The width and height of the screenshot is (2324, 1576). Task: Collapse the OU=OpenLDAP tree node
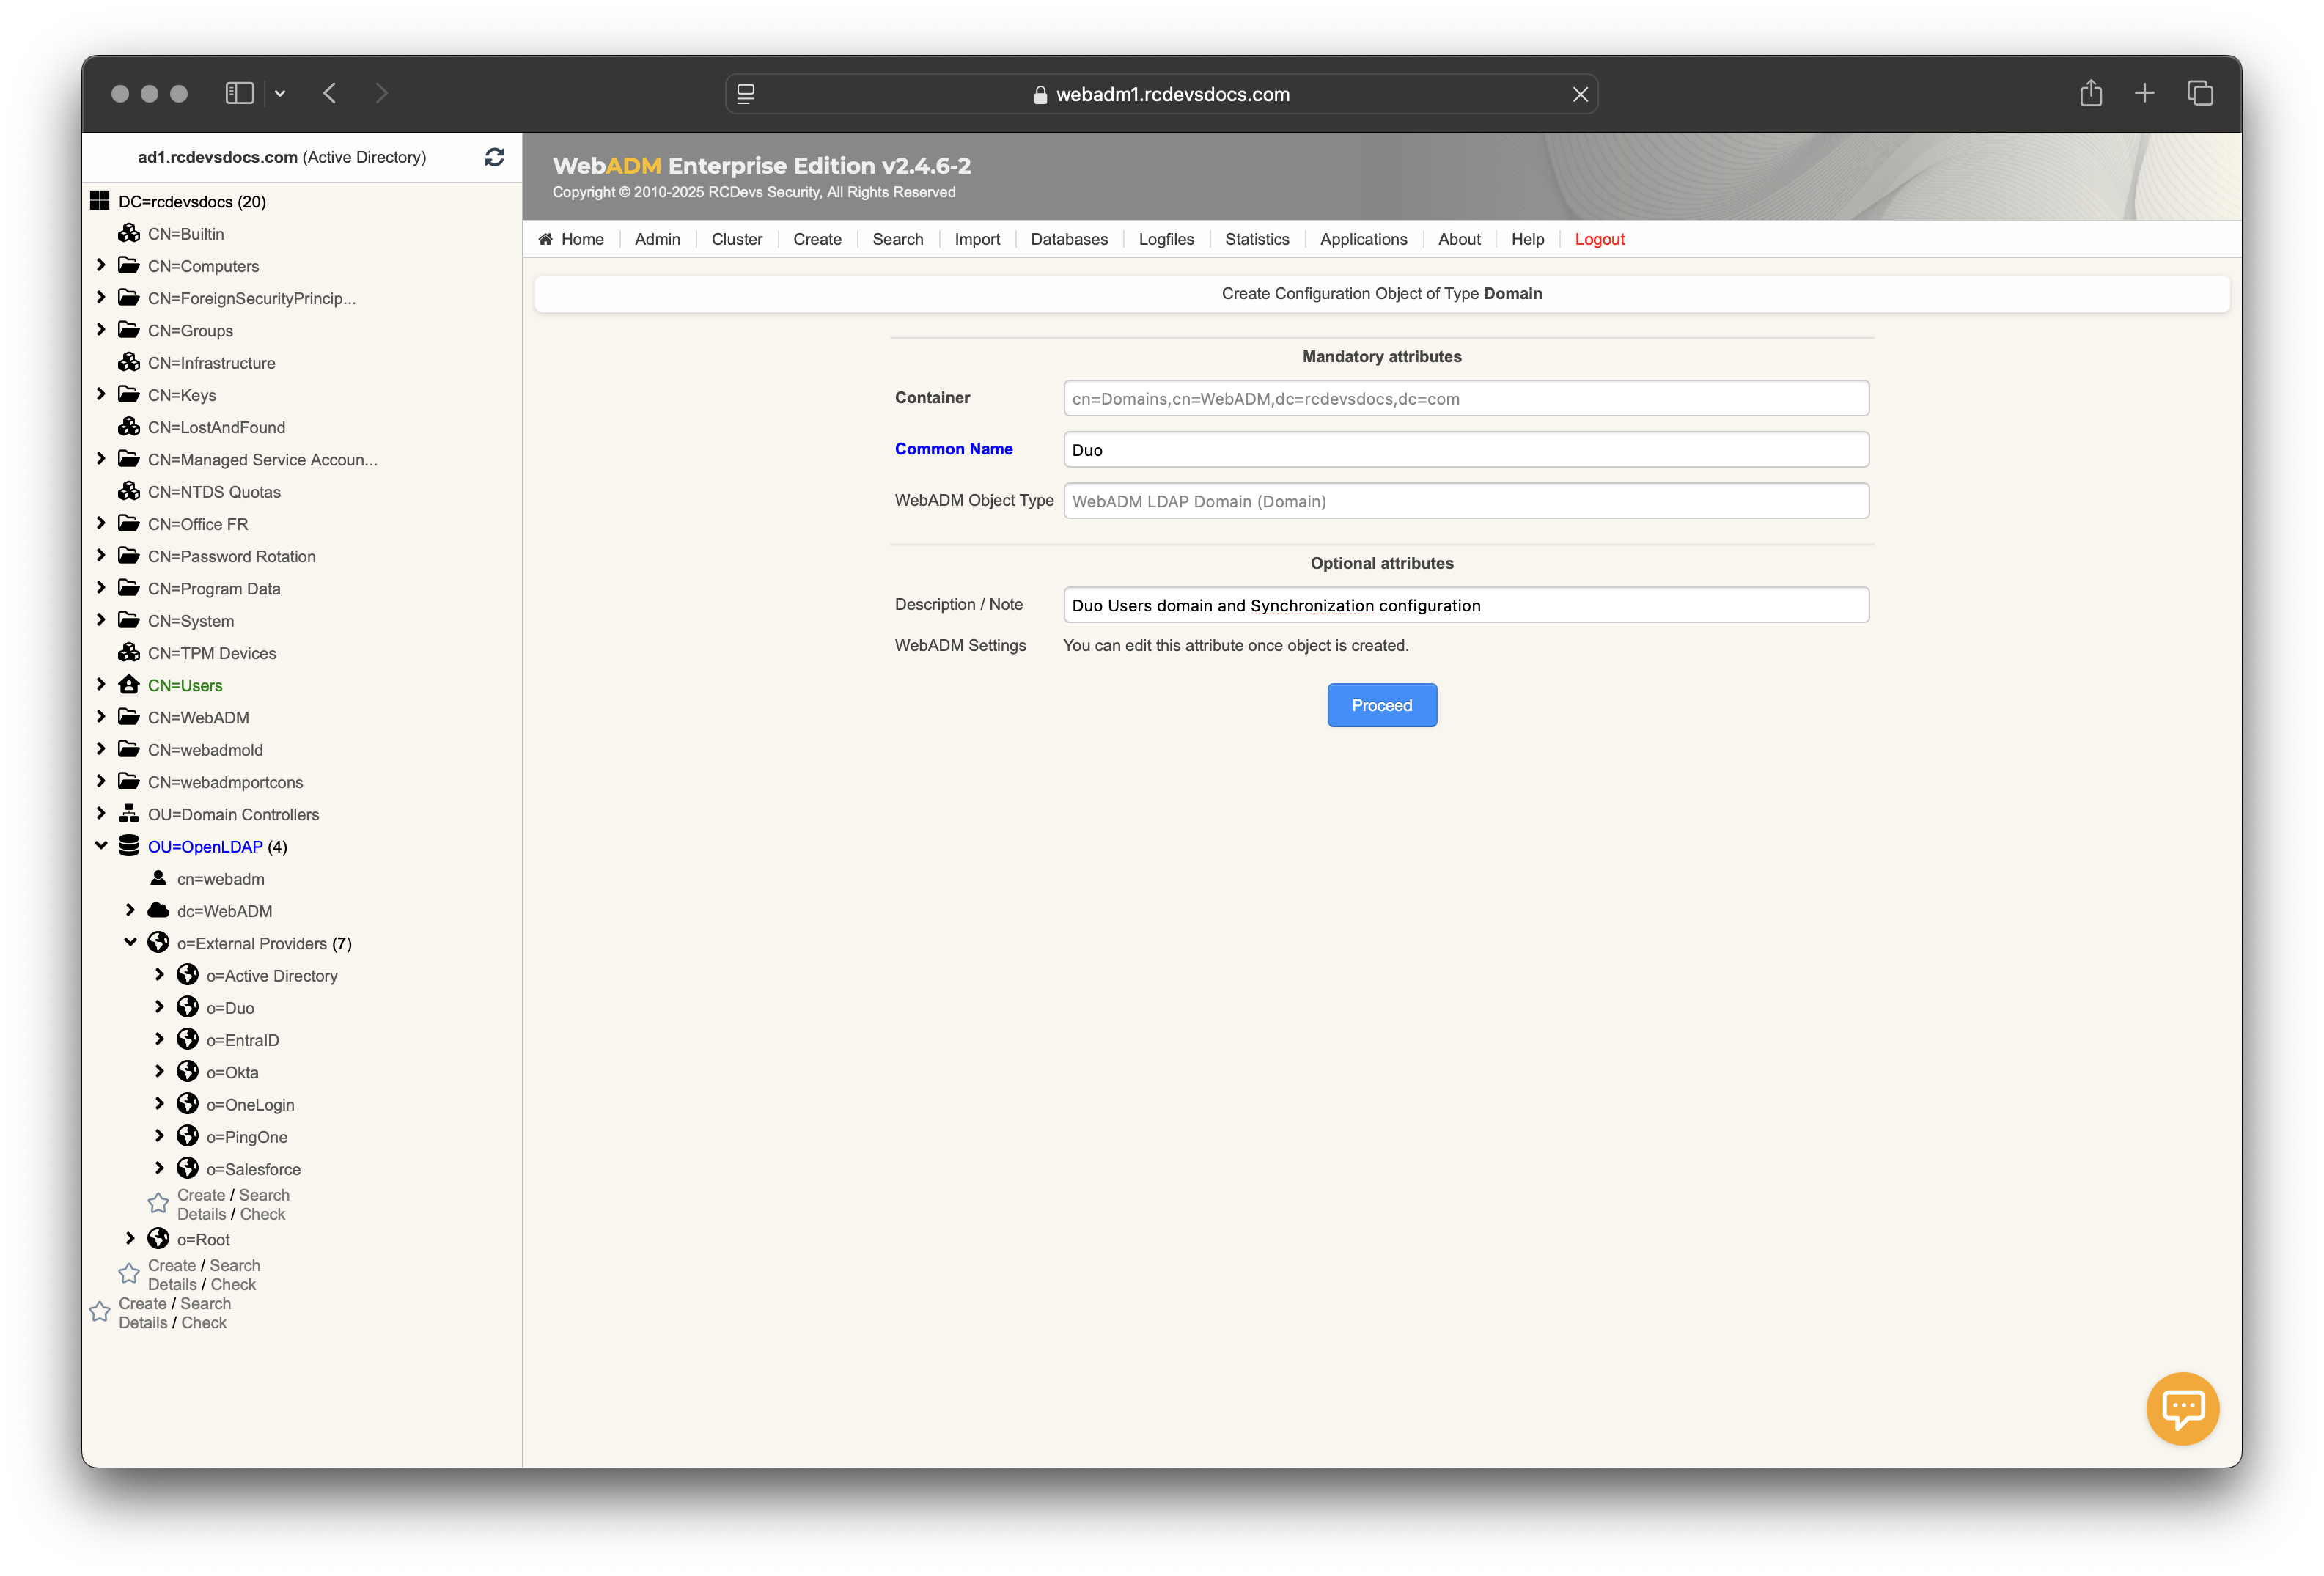click(x=101, y=845)
